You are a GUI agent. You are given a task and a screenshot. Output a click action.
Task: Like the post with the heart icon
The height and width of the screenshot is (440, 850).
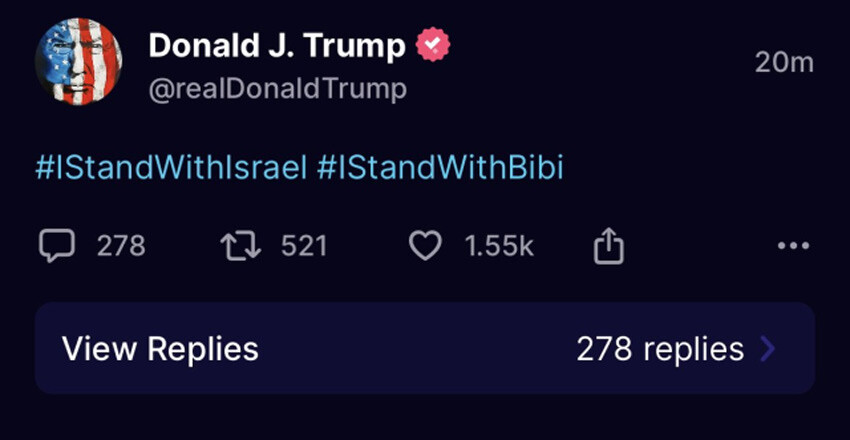pyautogui.click(x=426, y=246)
